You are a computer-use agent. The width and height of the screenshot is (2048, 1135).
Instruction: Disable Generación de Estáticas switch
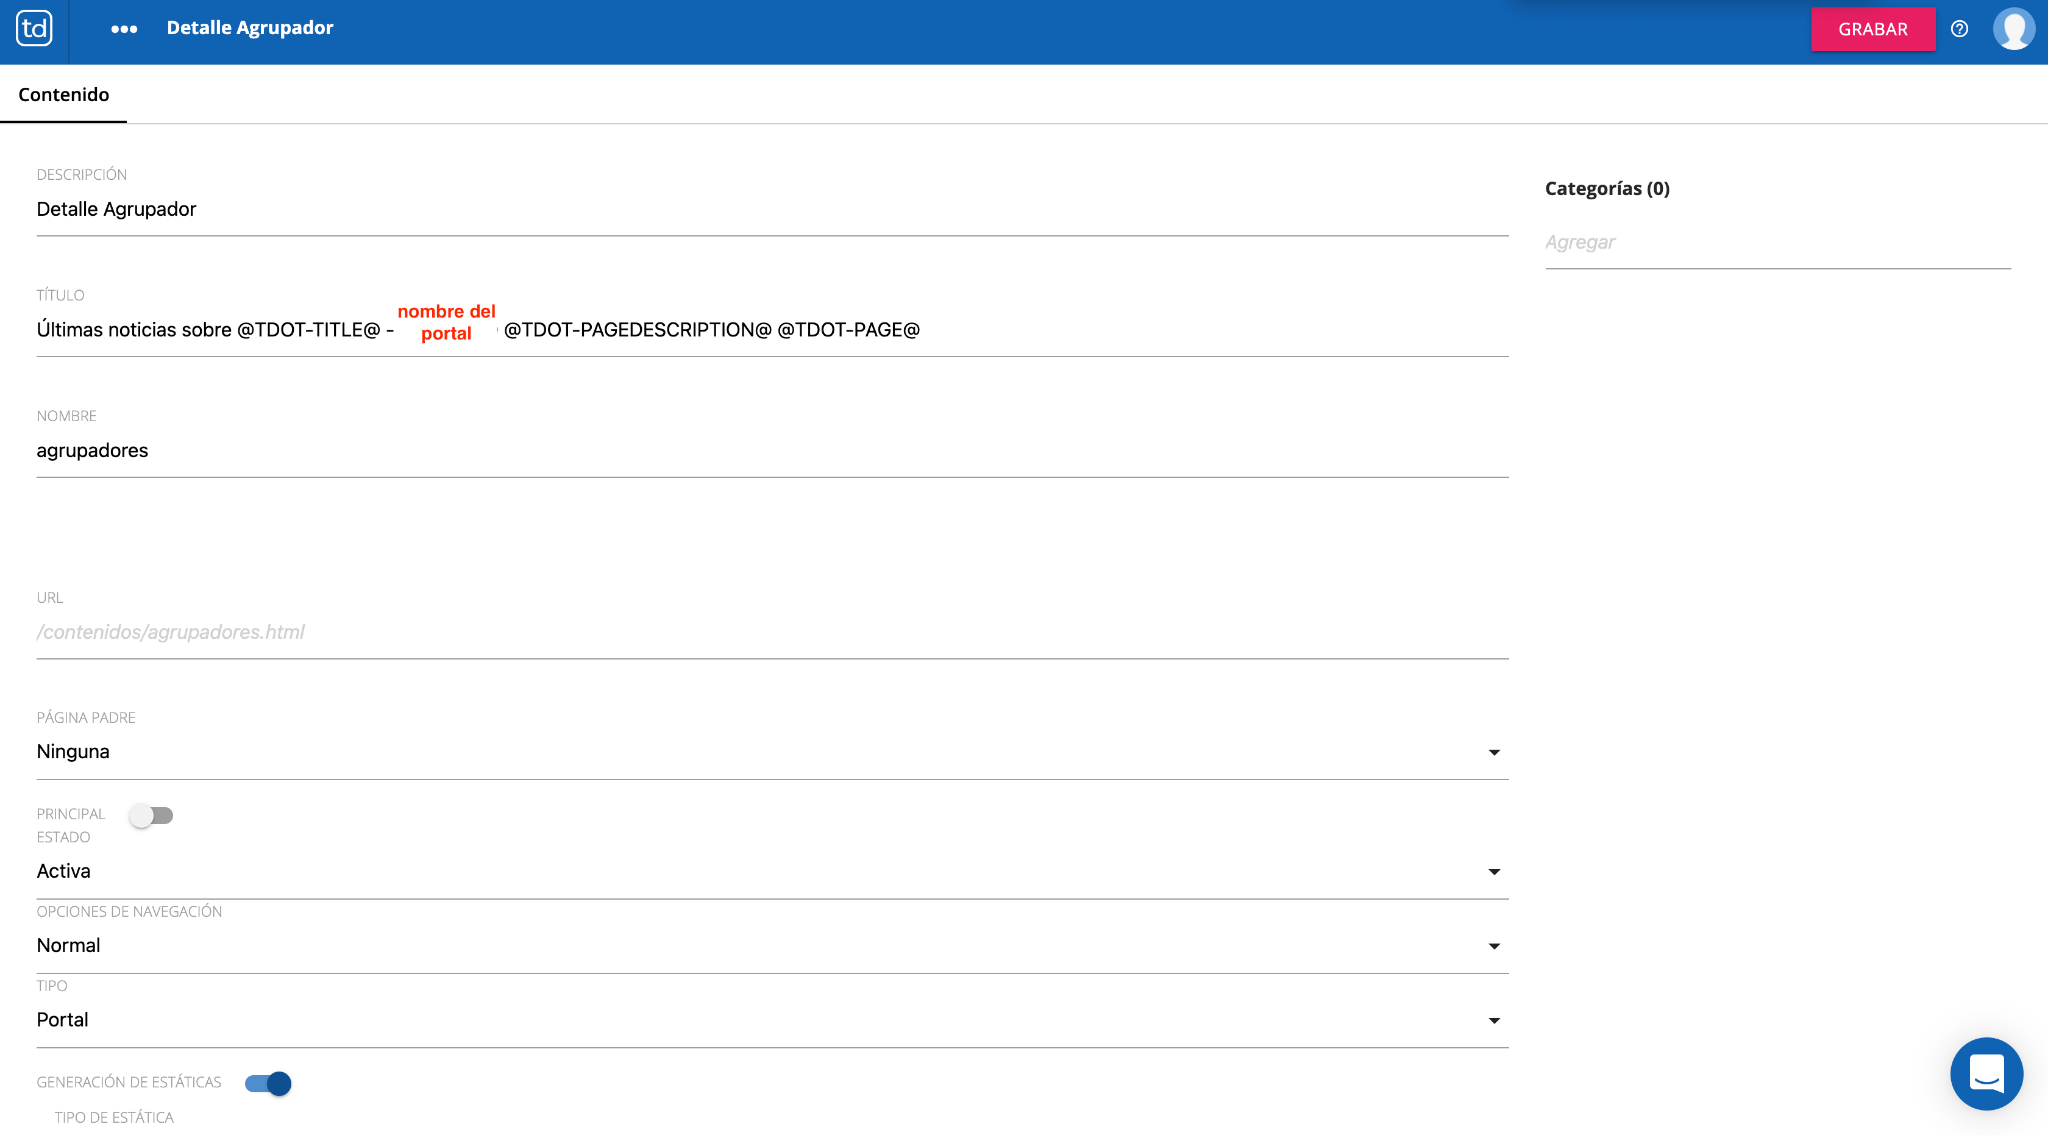pyautogui.click(x=268, y=1083)
